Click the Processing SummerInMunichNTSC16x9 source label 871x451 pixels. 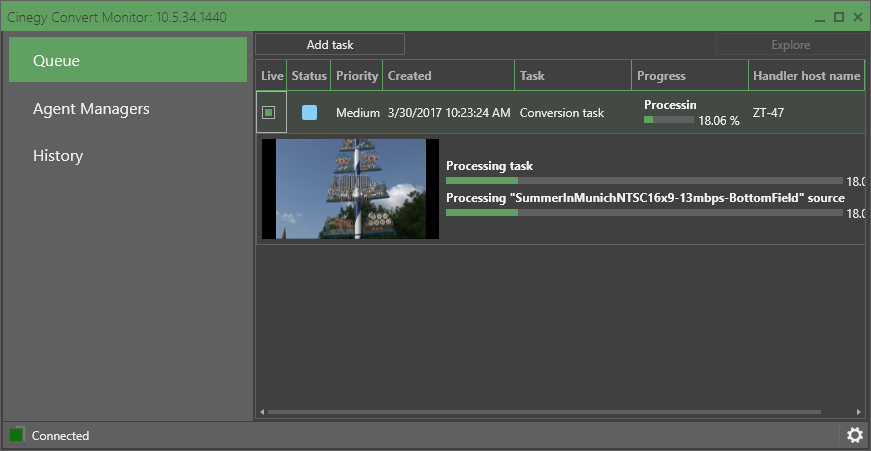tap(645, 198)
